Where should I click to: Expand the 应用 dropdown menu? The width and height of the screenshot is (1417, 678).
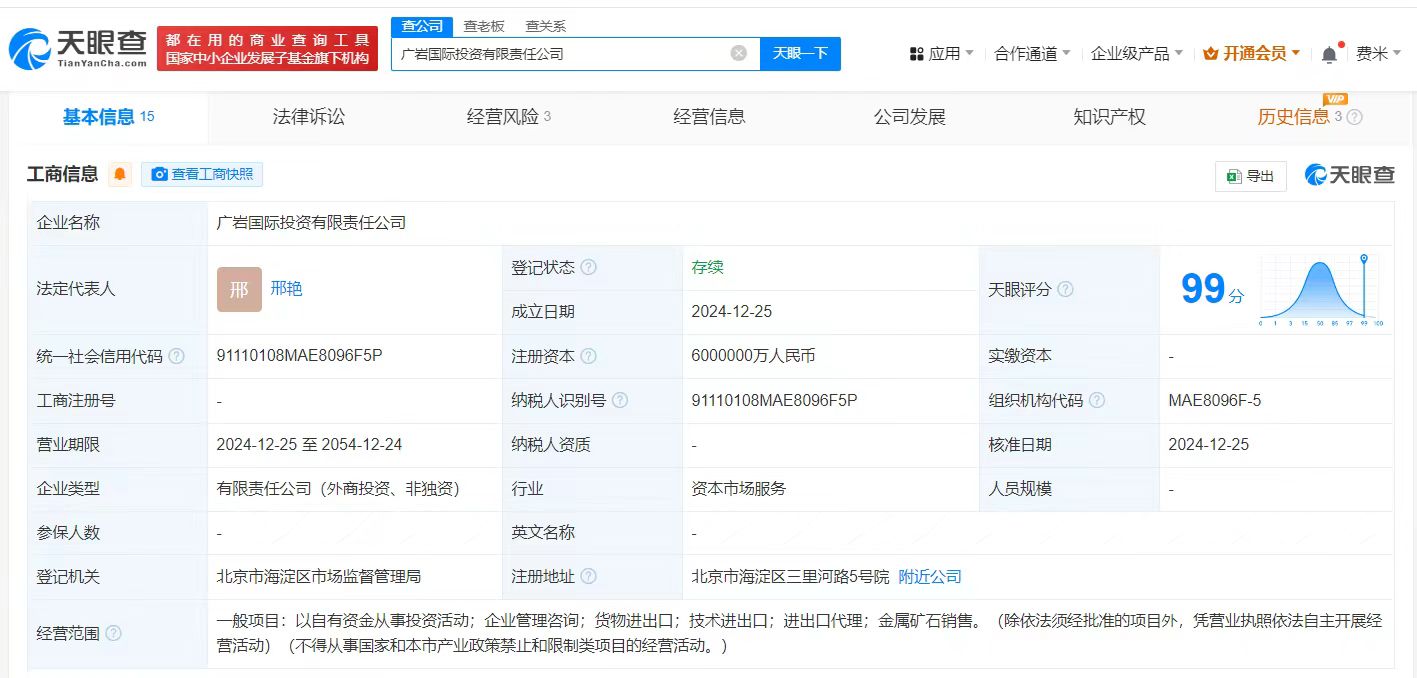[x=941, y=54]
